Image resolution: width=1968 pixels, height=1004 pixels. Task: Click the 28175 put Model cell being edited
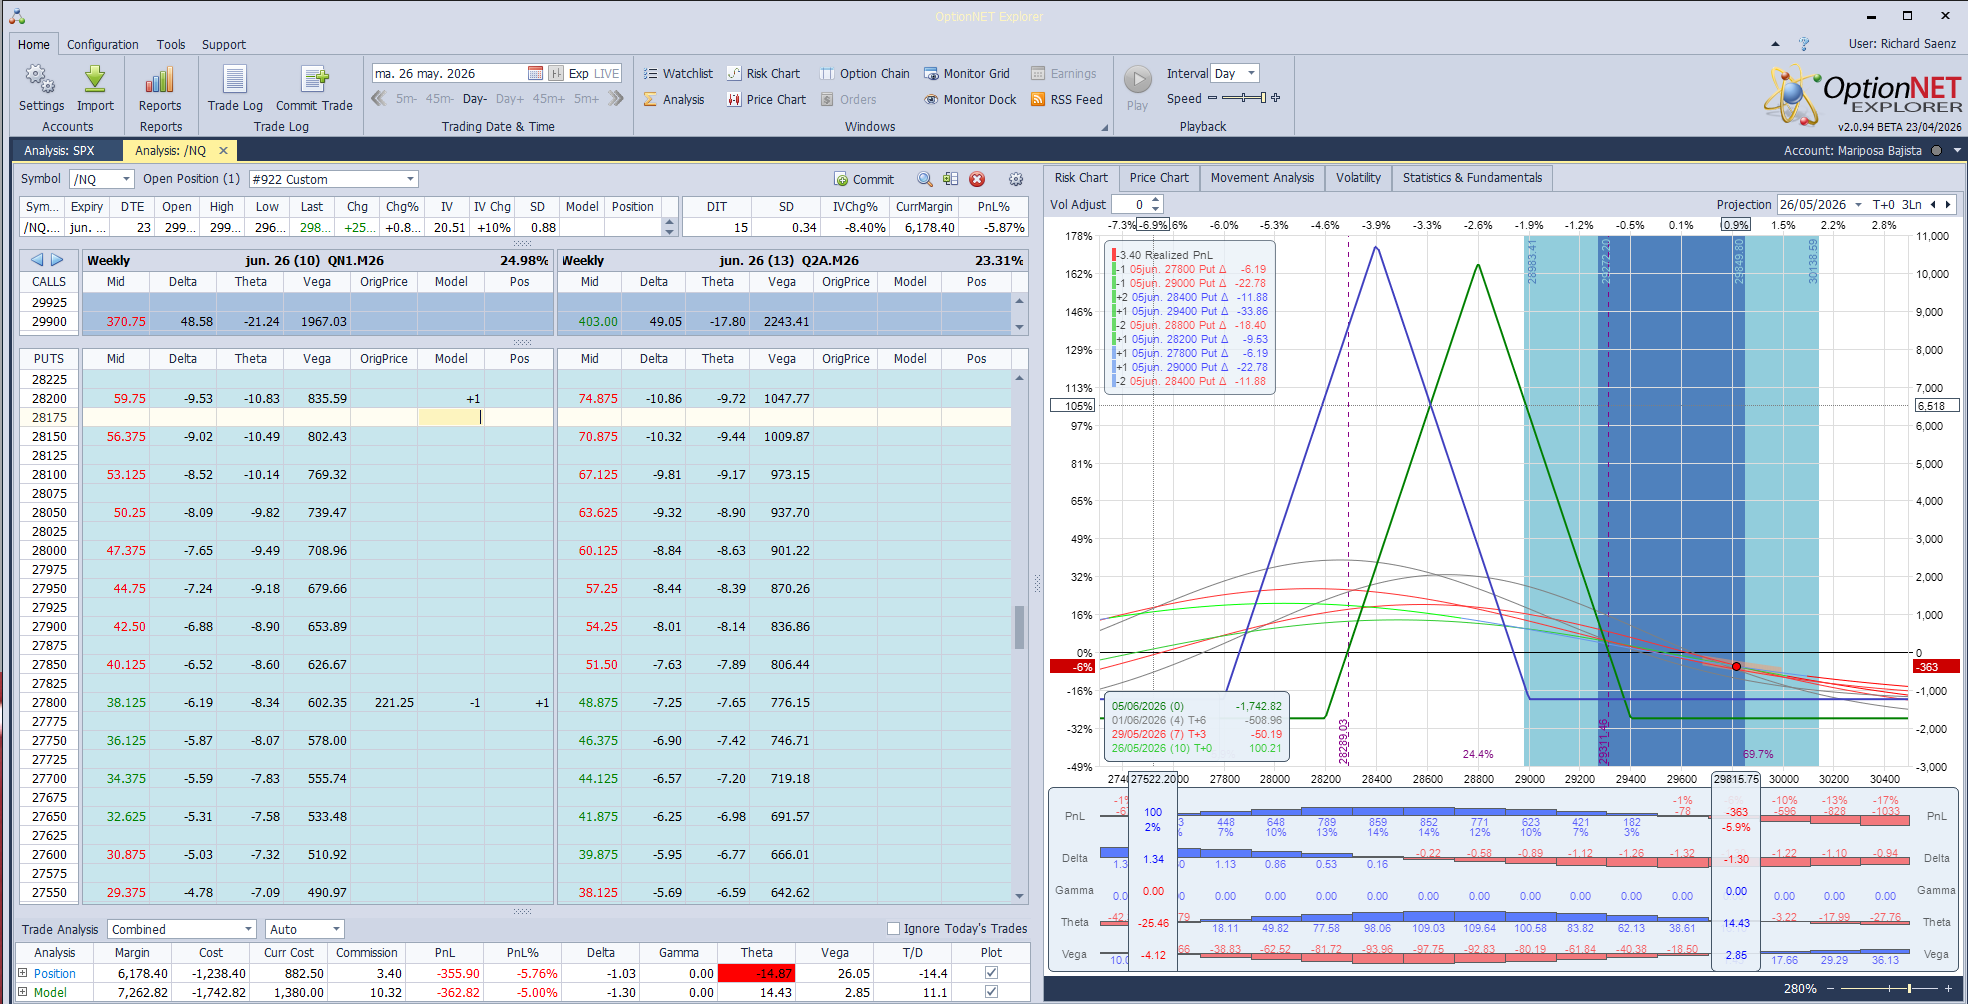click(450, 417)
